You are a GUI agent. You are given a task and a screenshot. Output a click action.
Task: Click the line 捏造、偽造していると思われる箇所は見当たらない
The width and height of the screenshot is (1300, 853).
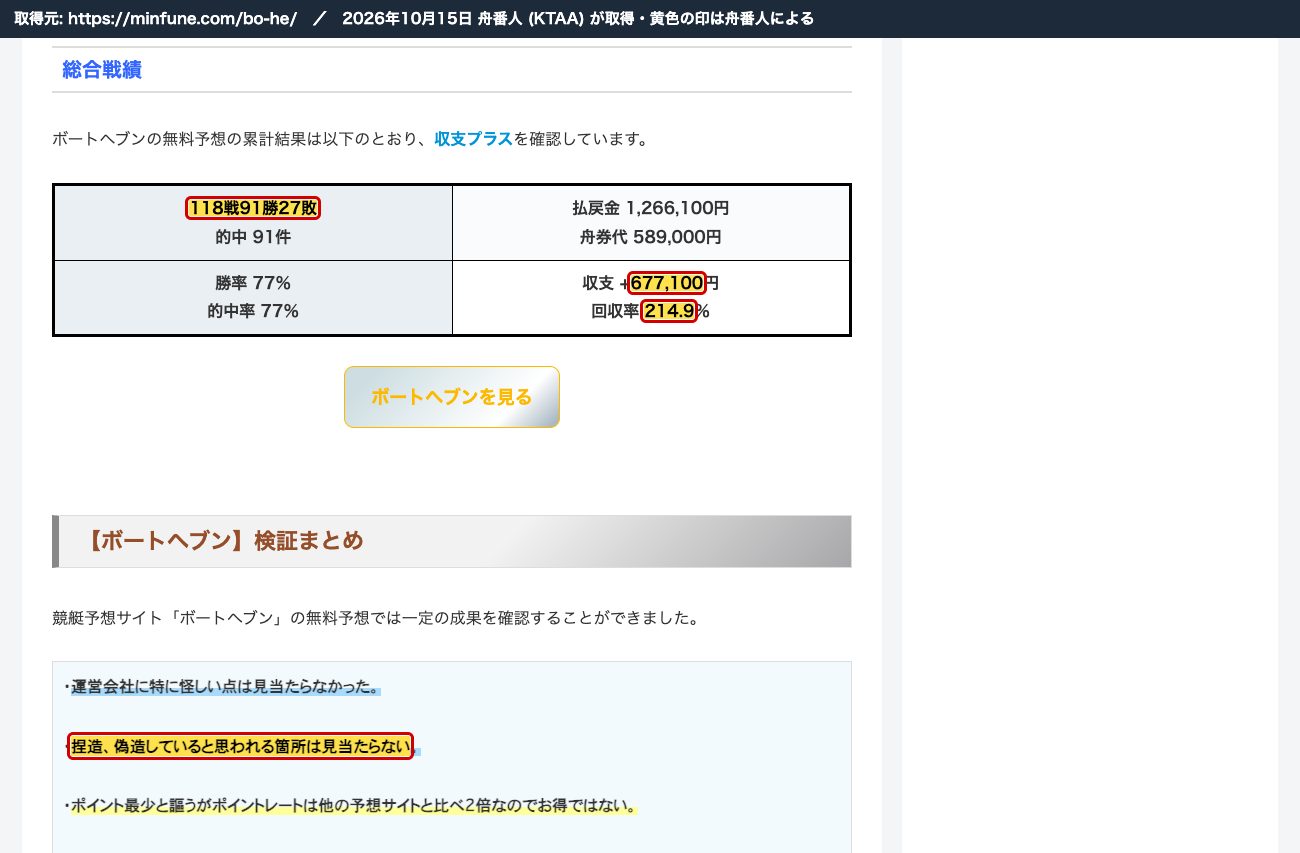(x=241, y=746)
